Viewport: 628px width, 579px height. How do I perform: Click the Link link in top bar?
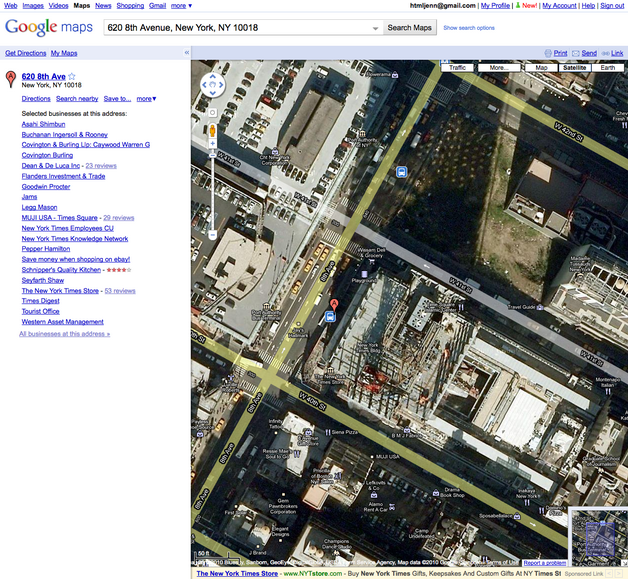(x=617, y=53)
